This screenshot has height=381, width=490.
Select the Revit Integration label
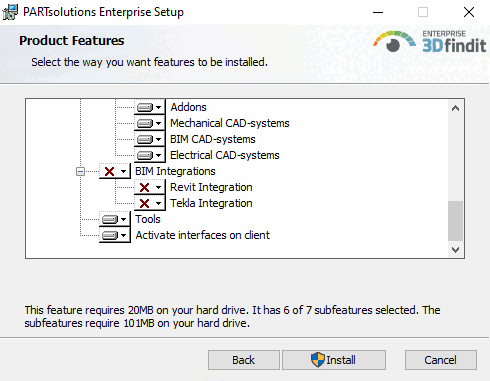click(211, 187)
